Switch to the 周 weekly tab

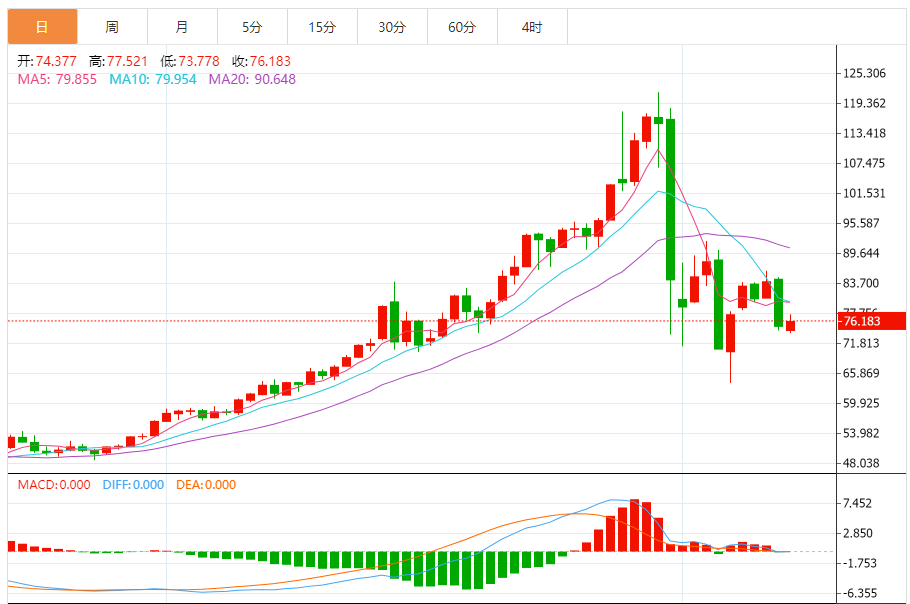[x=112, y=27]
